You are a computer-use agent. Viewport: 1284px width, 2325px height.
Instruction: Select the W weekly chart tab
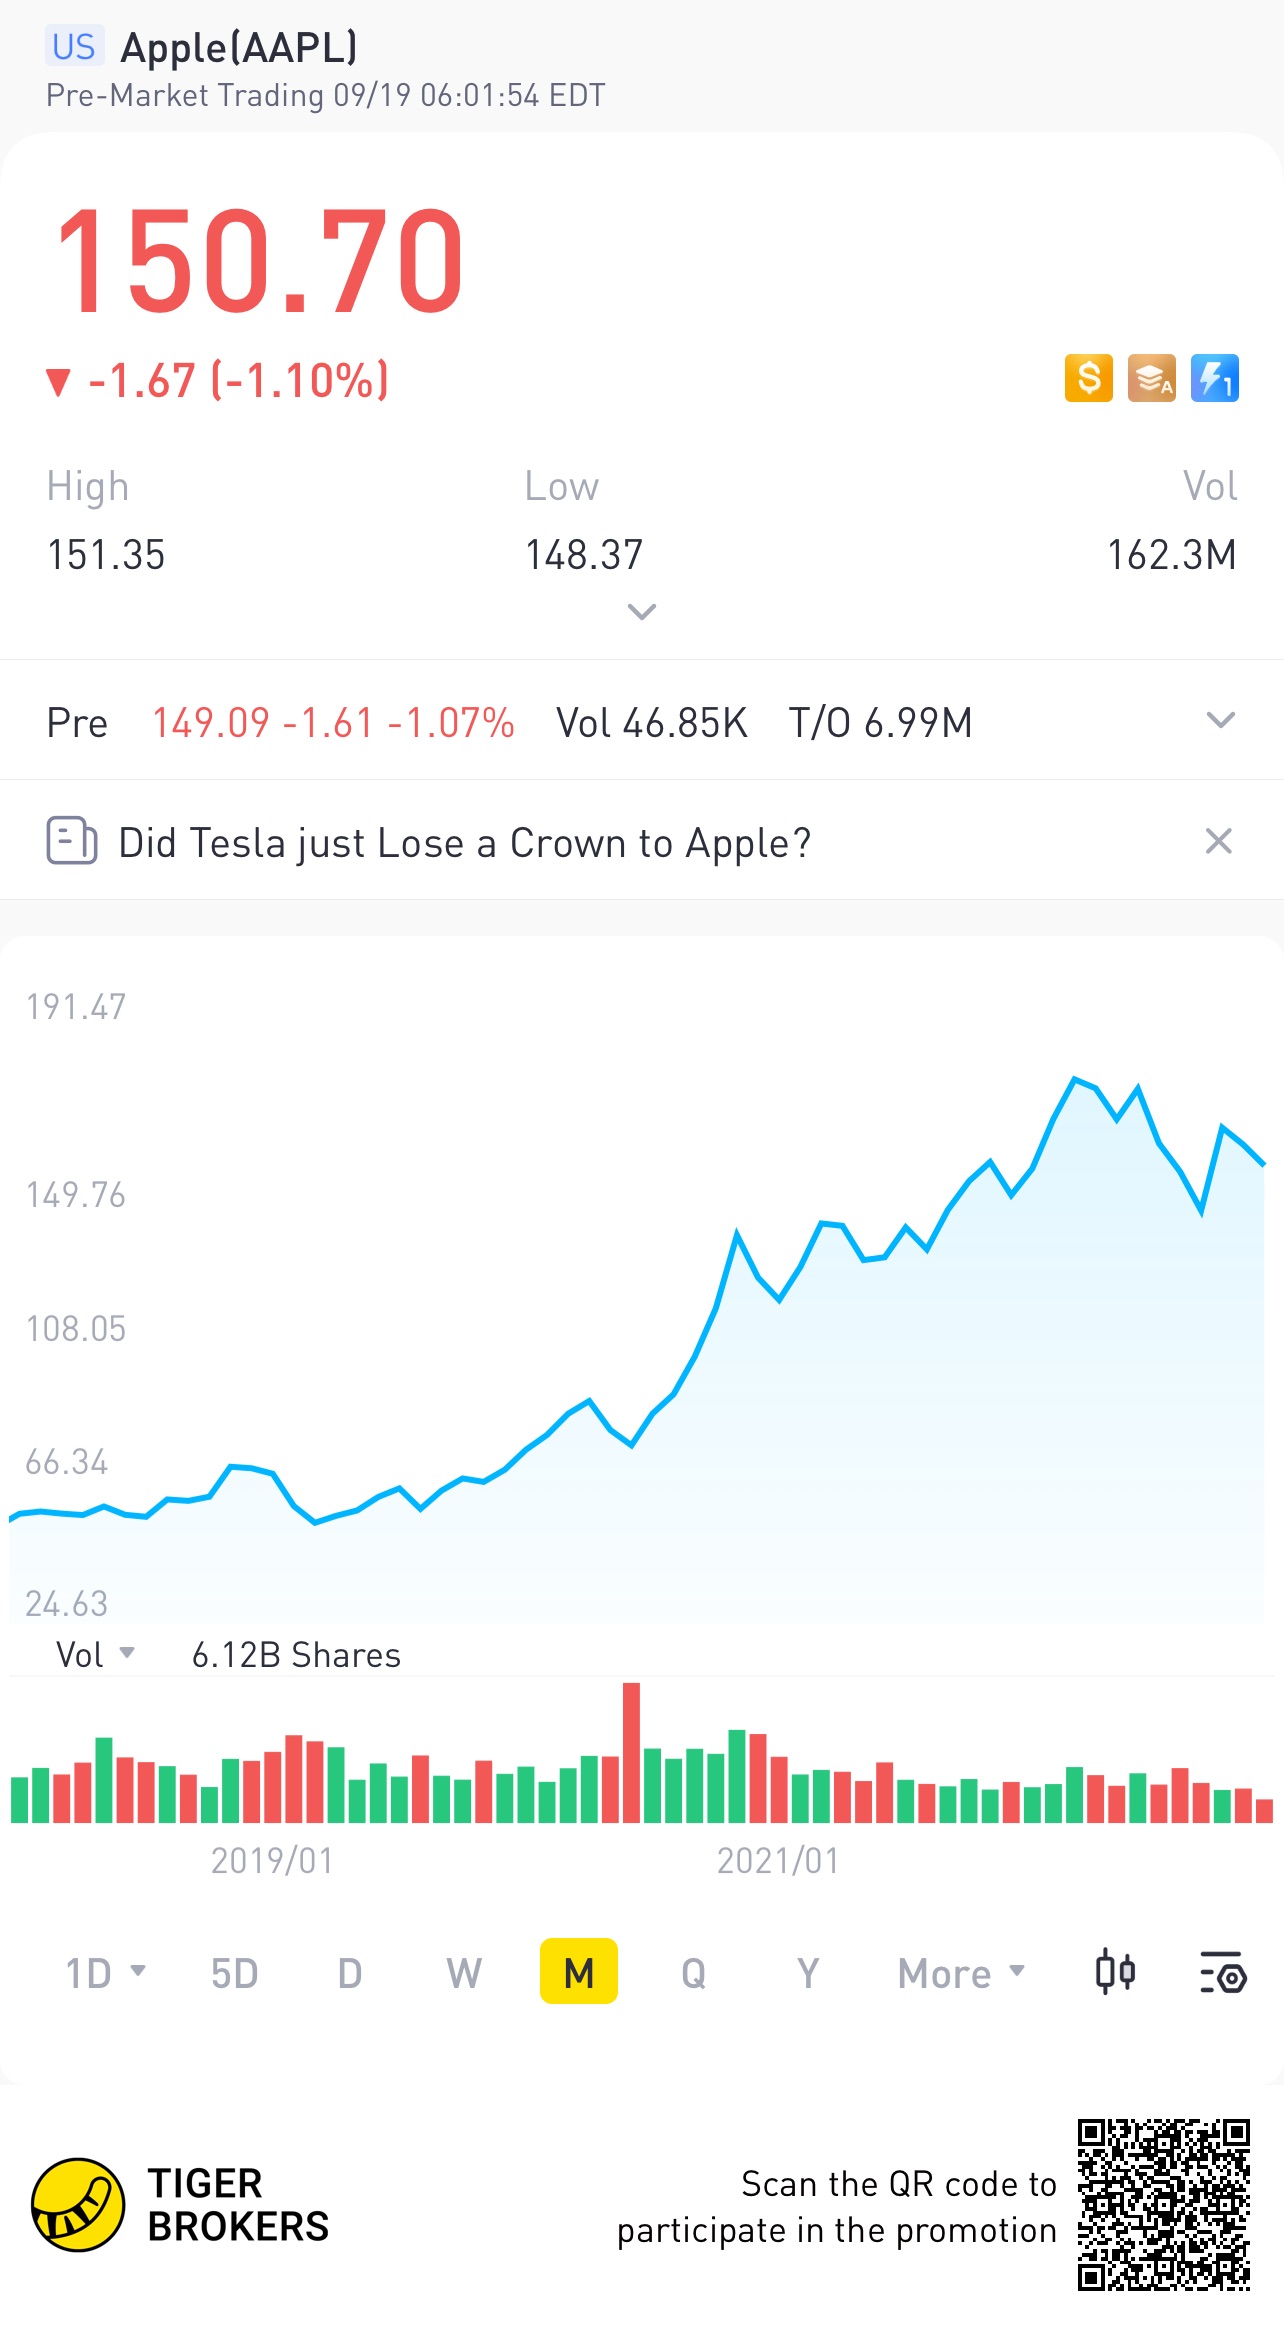[x=464, y=1973]
